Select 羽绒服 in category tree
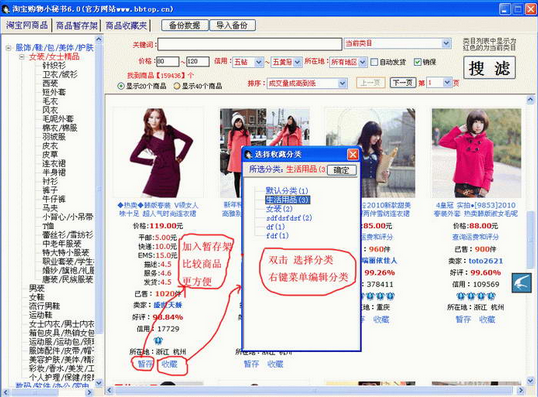538x397 pixels. (x=54, y=137)
